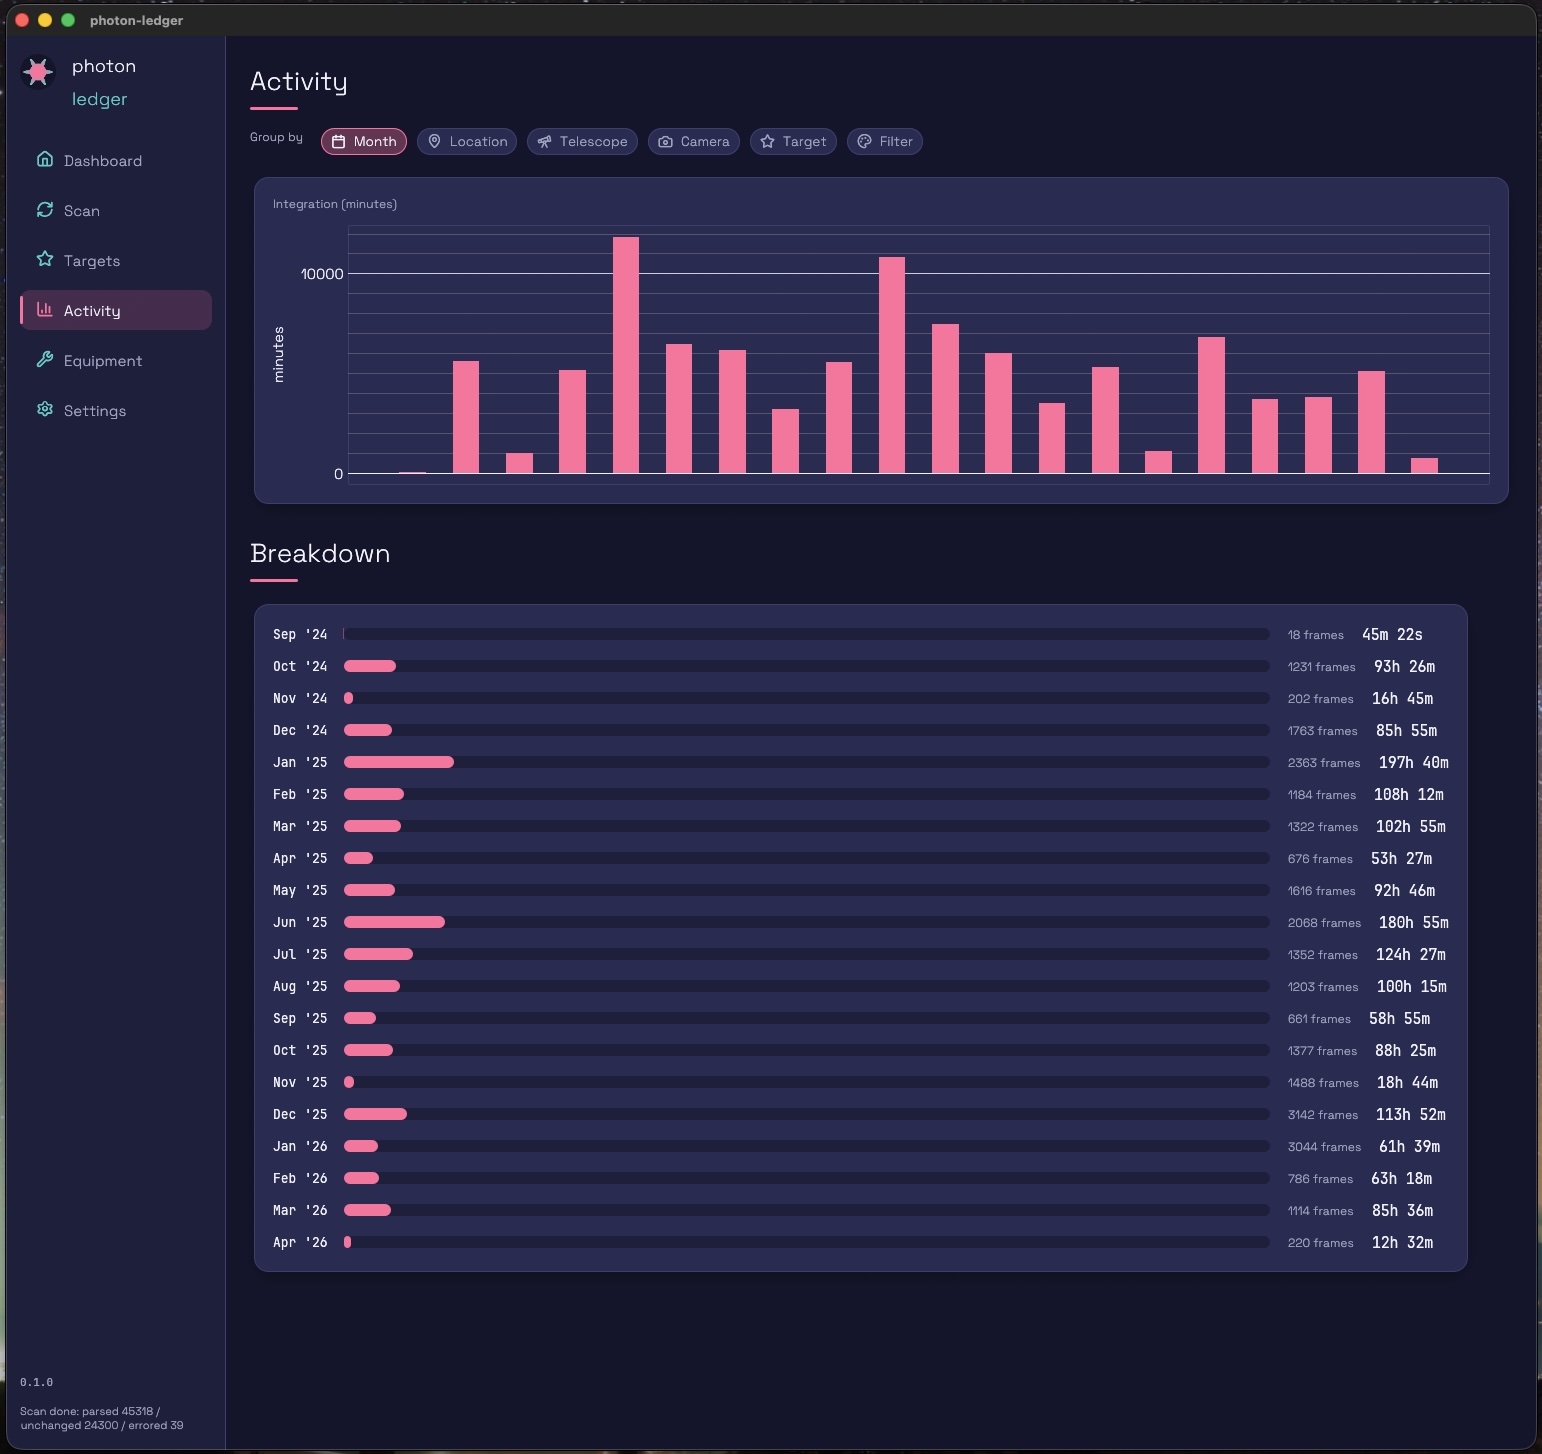Click the photon ledger star logo

(x=38, y=71)
